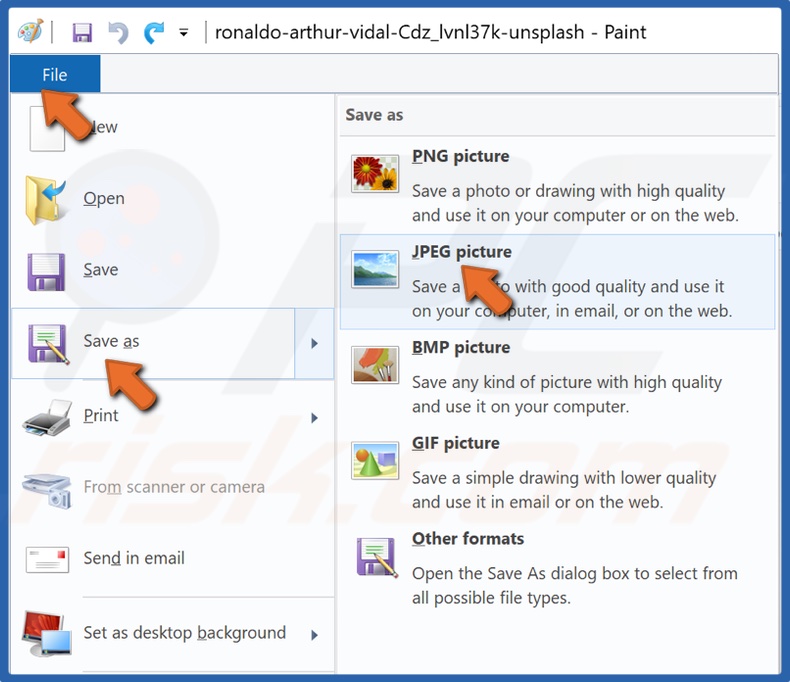Screen dimensions: 790x682
Task: Click 'Open the Save As dialog box' description
Action: coord(575,586)
